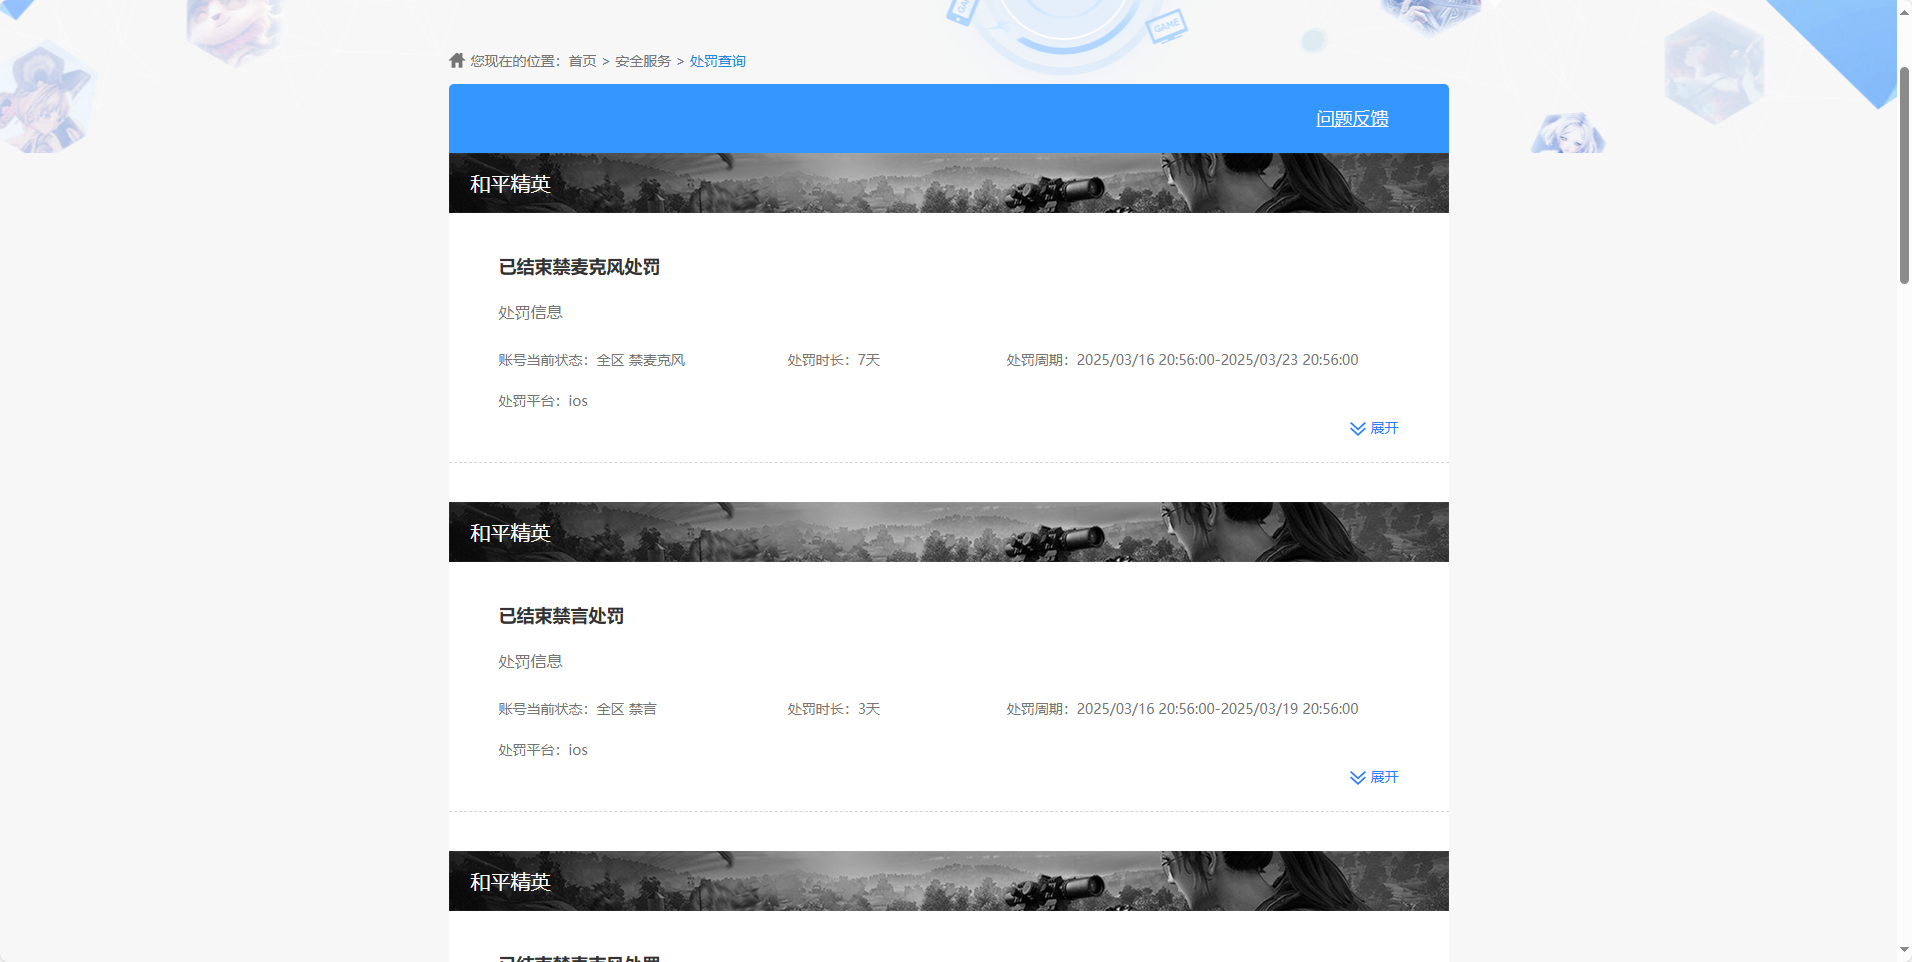Expand the 已结束禁言处罚 record details
The image size is (1912, 962).
pyautogui.click(x=1383, y=777)
